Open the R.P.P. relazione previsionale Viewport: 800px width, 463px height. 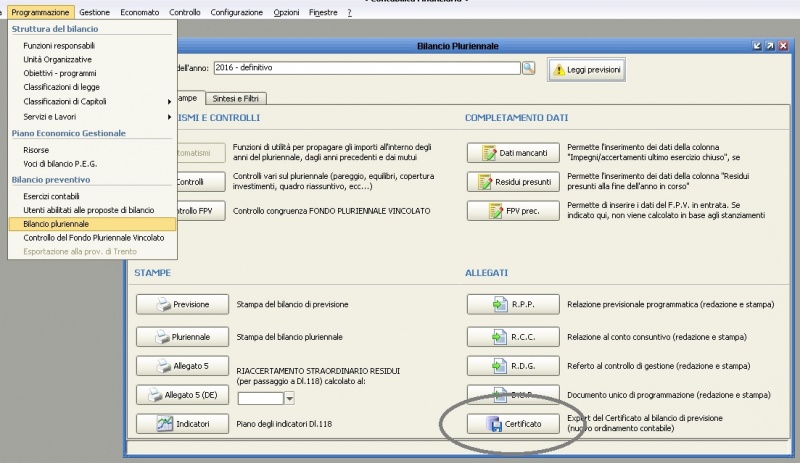tap(513, 304)
